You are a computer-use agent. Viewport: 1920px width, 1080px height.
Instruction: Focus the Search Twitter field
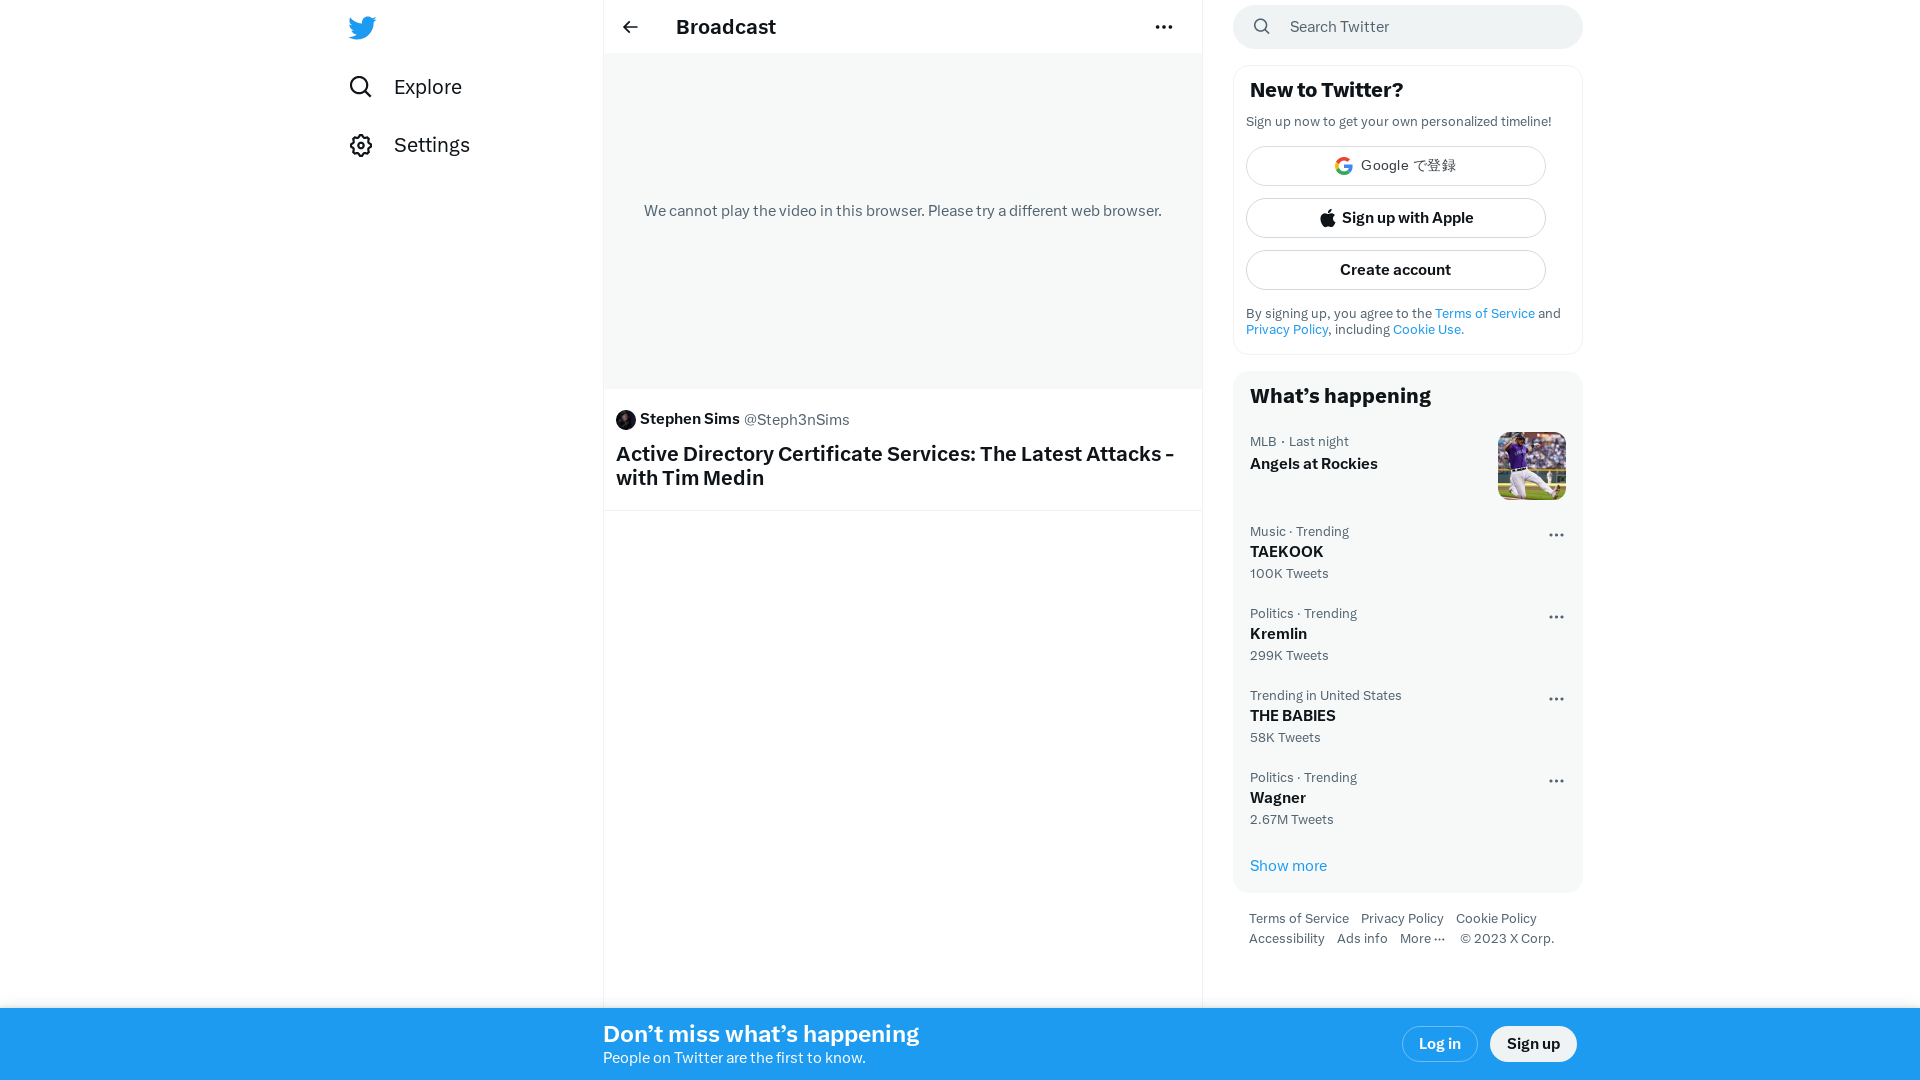[1408, 27]
